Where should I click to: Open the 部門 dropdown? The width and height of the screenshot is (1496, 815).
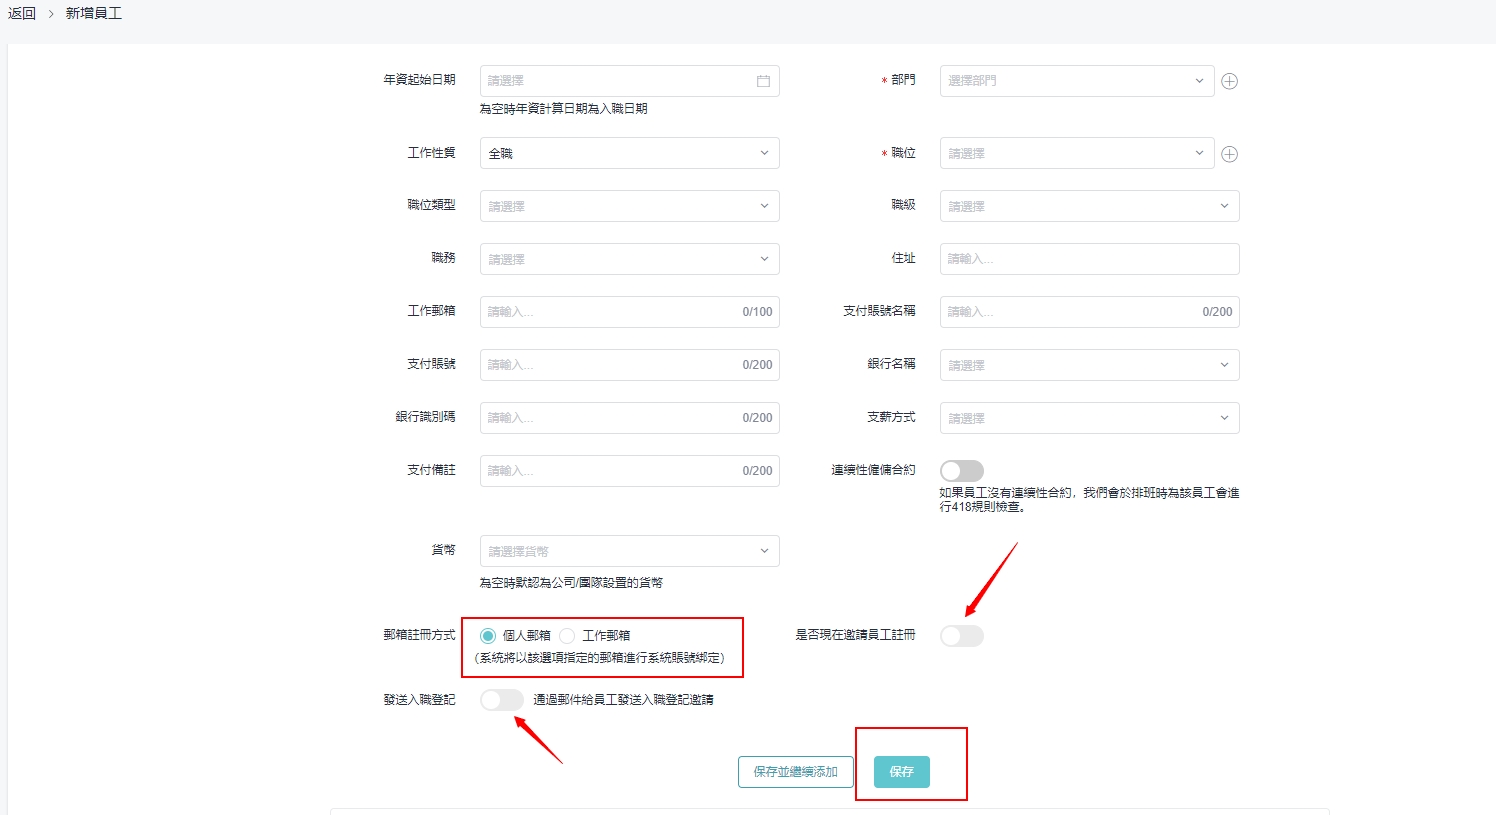tap(1076, 81)
